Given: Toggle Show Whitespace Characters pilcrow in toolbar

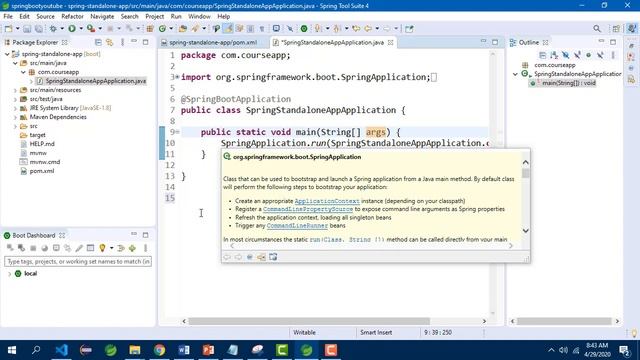Looking at the screenshot, I should click(262, 29).
